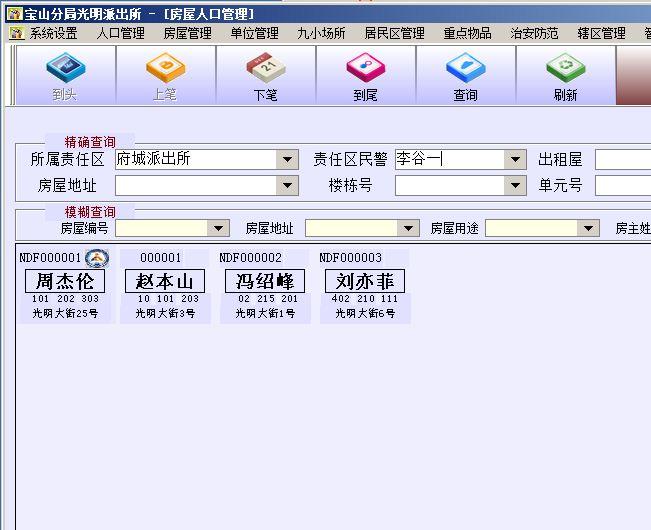
Task: Click address 光明大街3号
Action: tap(165, 313)
